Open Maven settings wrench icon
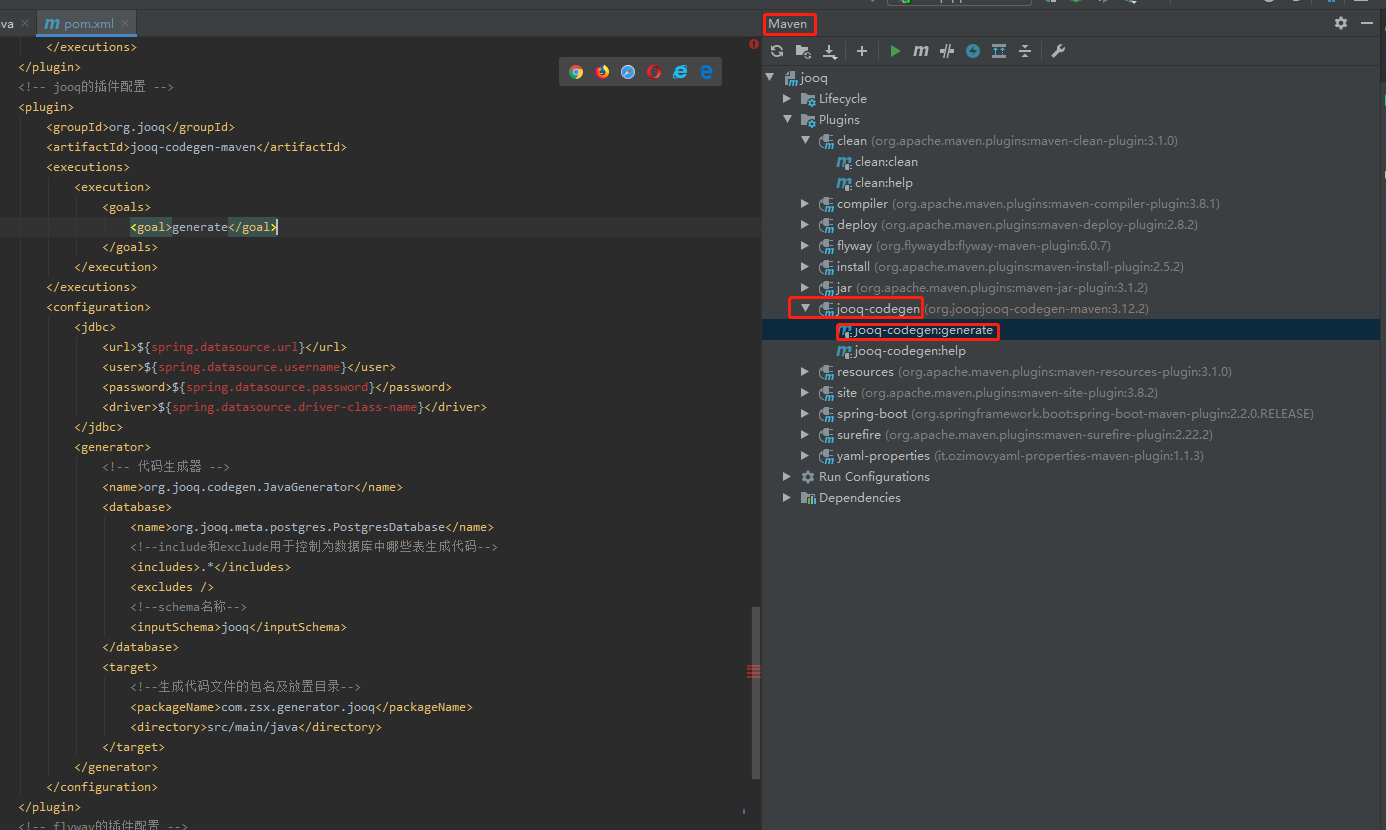This screenshot has height=830, width=1386. tap(1058, 51)
